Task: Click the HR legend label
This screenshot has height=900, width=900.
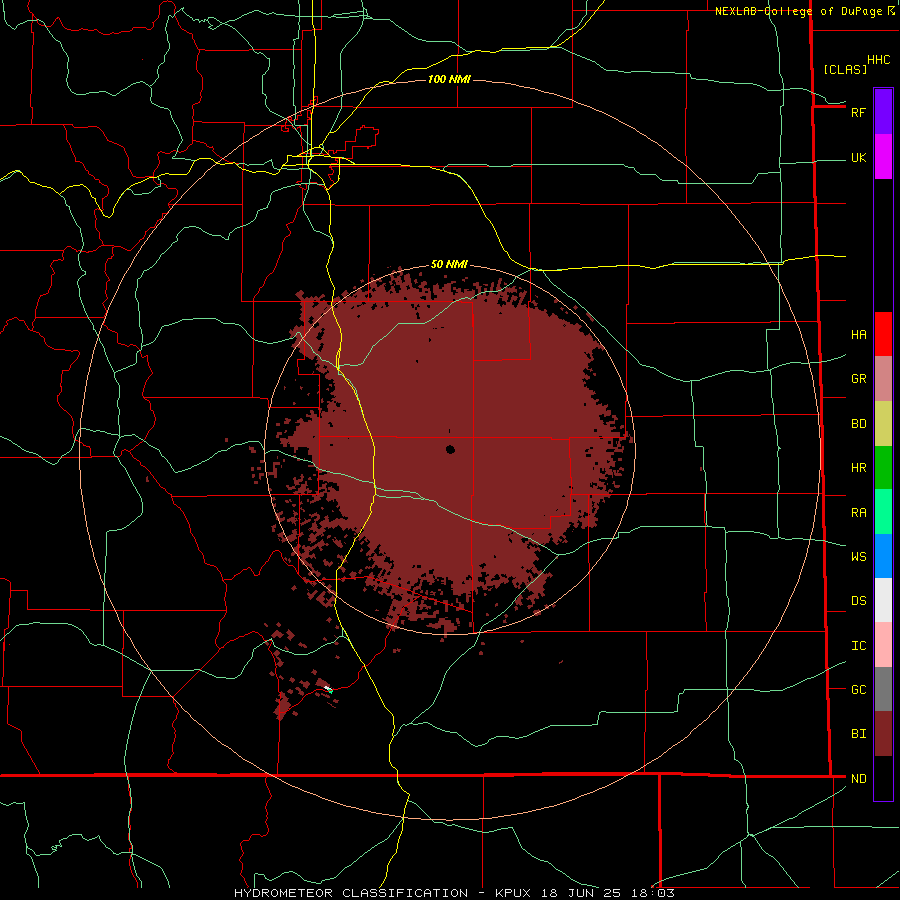Action: pyautogui.click(x=859, y=468)
